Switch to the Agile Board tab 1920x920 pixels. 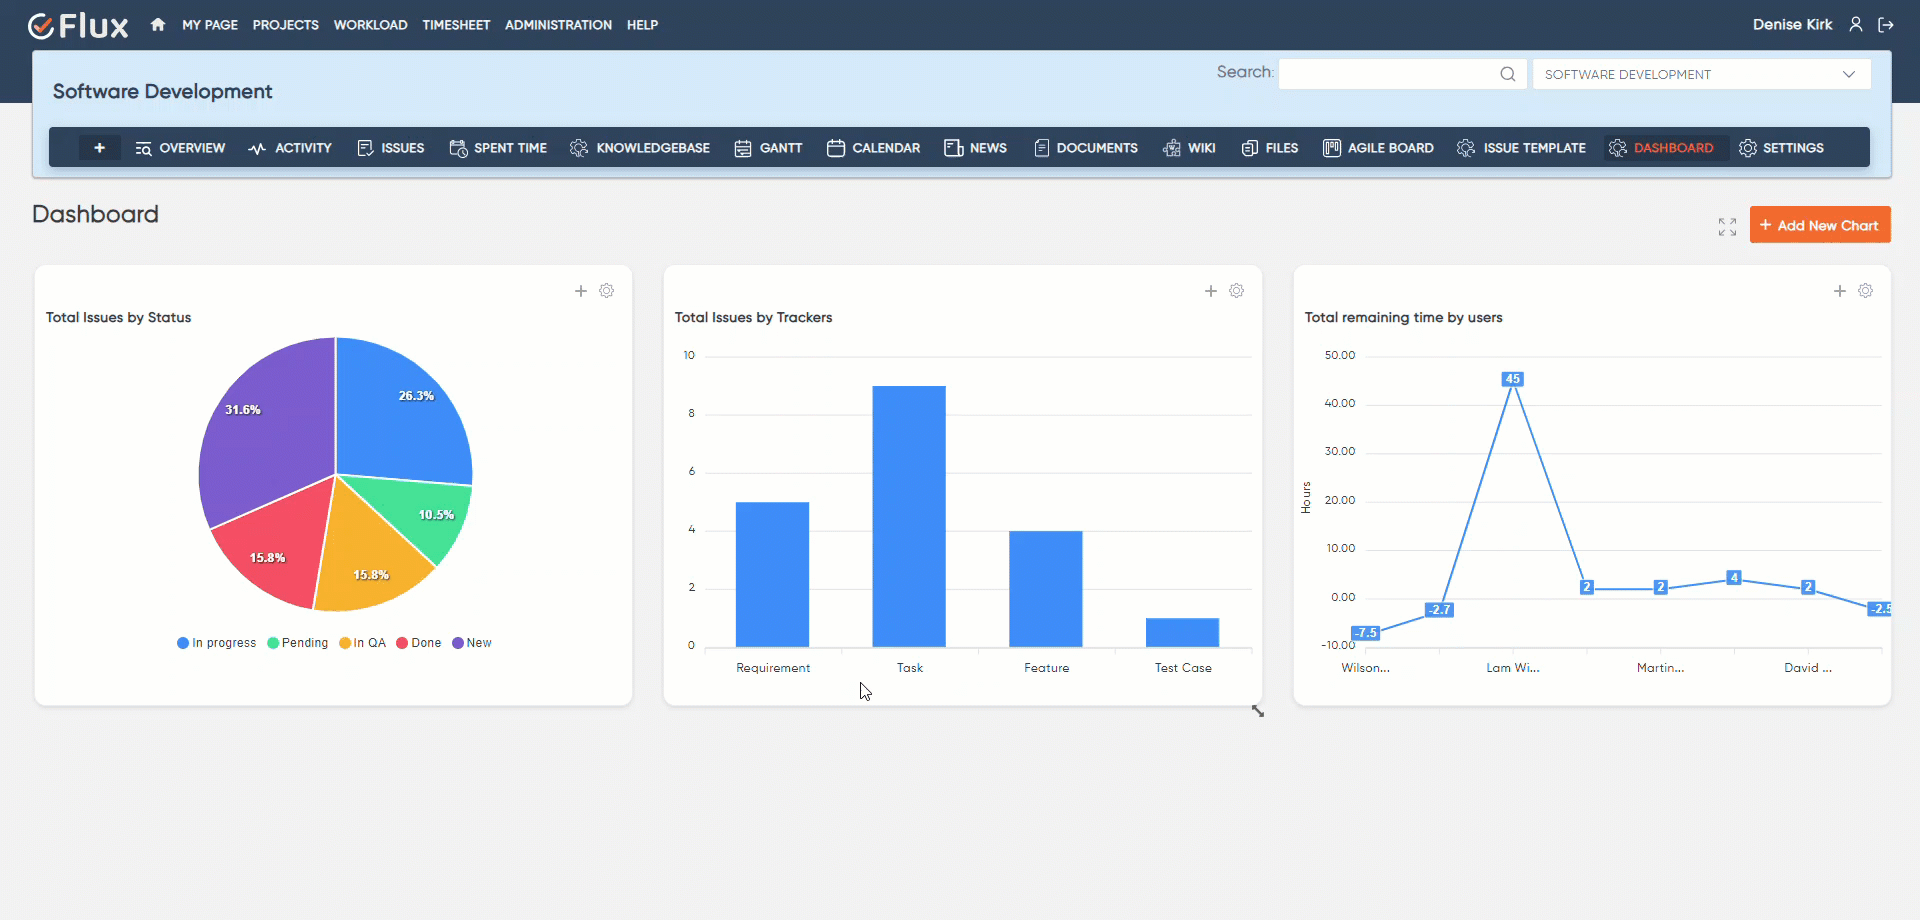pos(1378,148)
